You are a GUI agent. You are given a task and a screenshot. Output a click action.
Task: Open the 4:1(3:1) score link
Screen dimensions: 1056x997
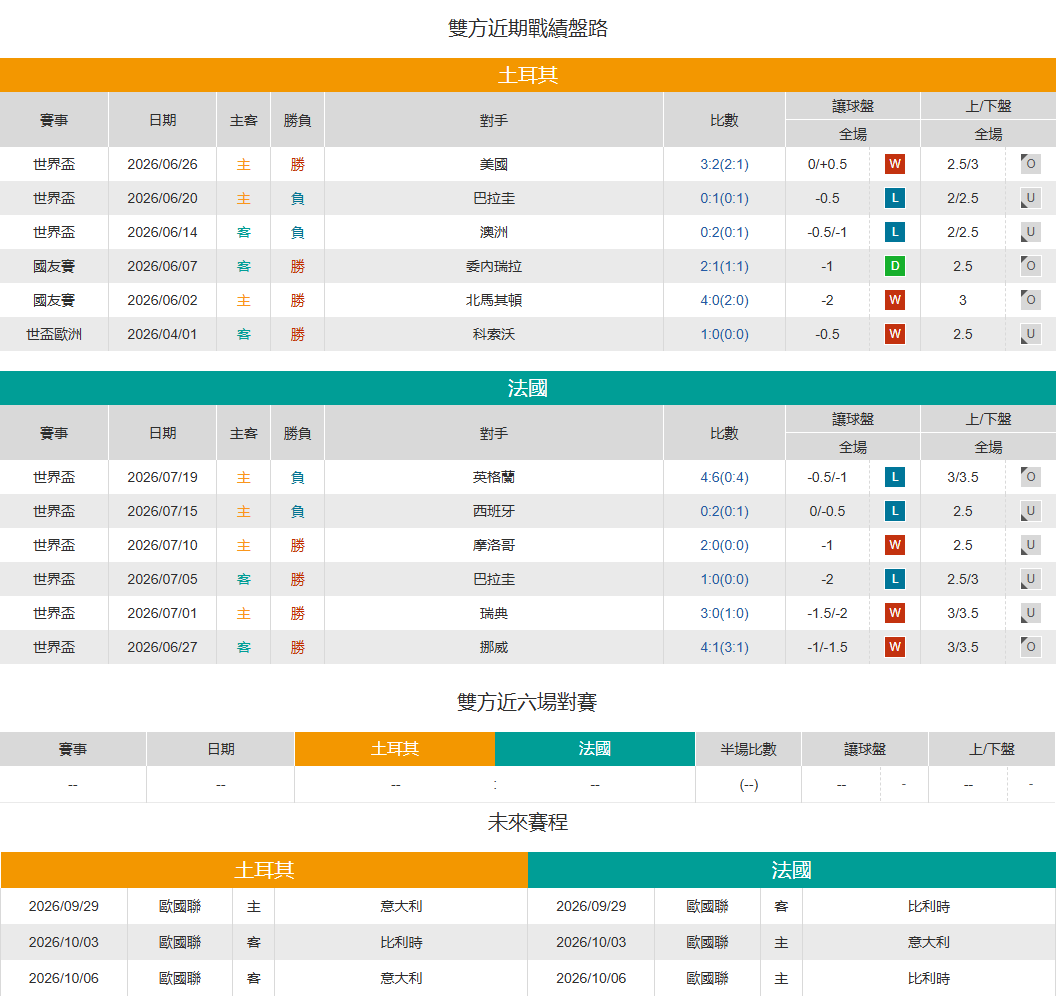(724, 647)
